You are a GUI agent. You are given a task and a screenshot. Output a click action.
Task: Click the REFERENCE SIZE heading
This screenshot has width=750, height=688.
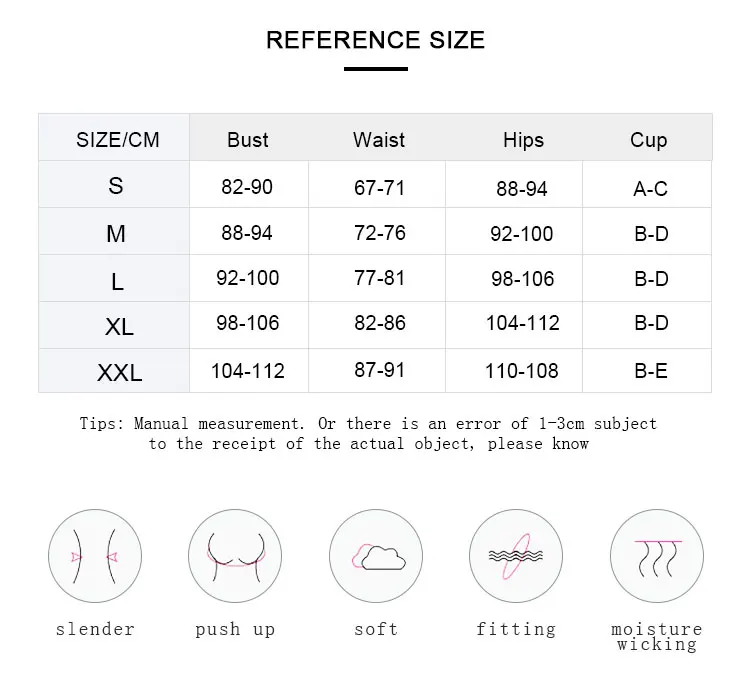(375, 40)
